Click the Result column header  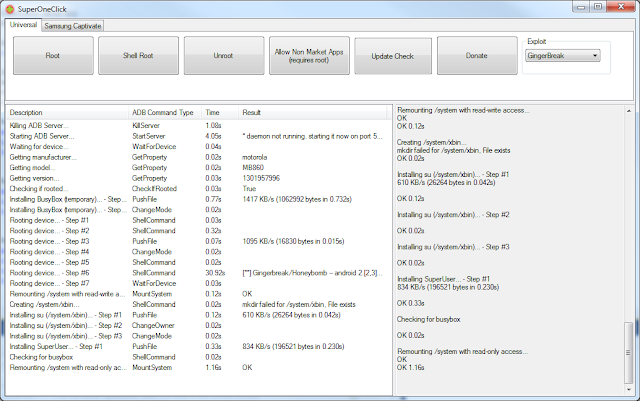point(312,112)
